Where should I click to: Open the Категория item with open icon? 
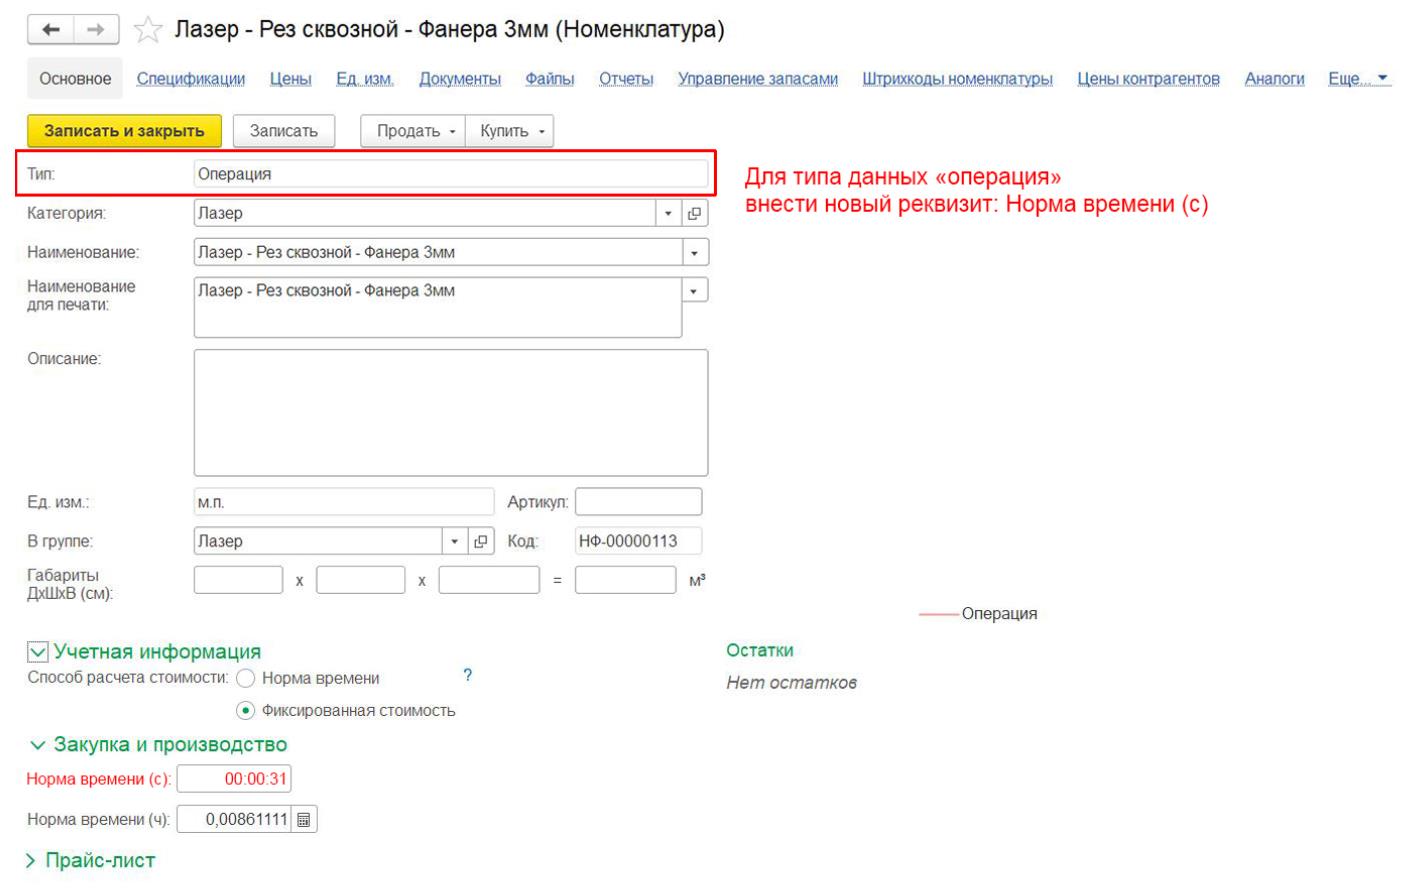[694, 213]
